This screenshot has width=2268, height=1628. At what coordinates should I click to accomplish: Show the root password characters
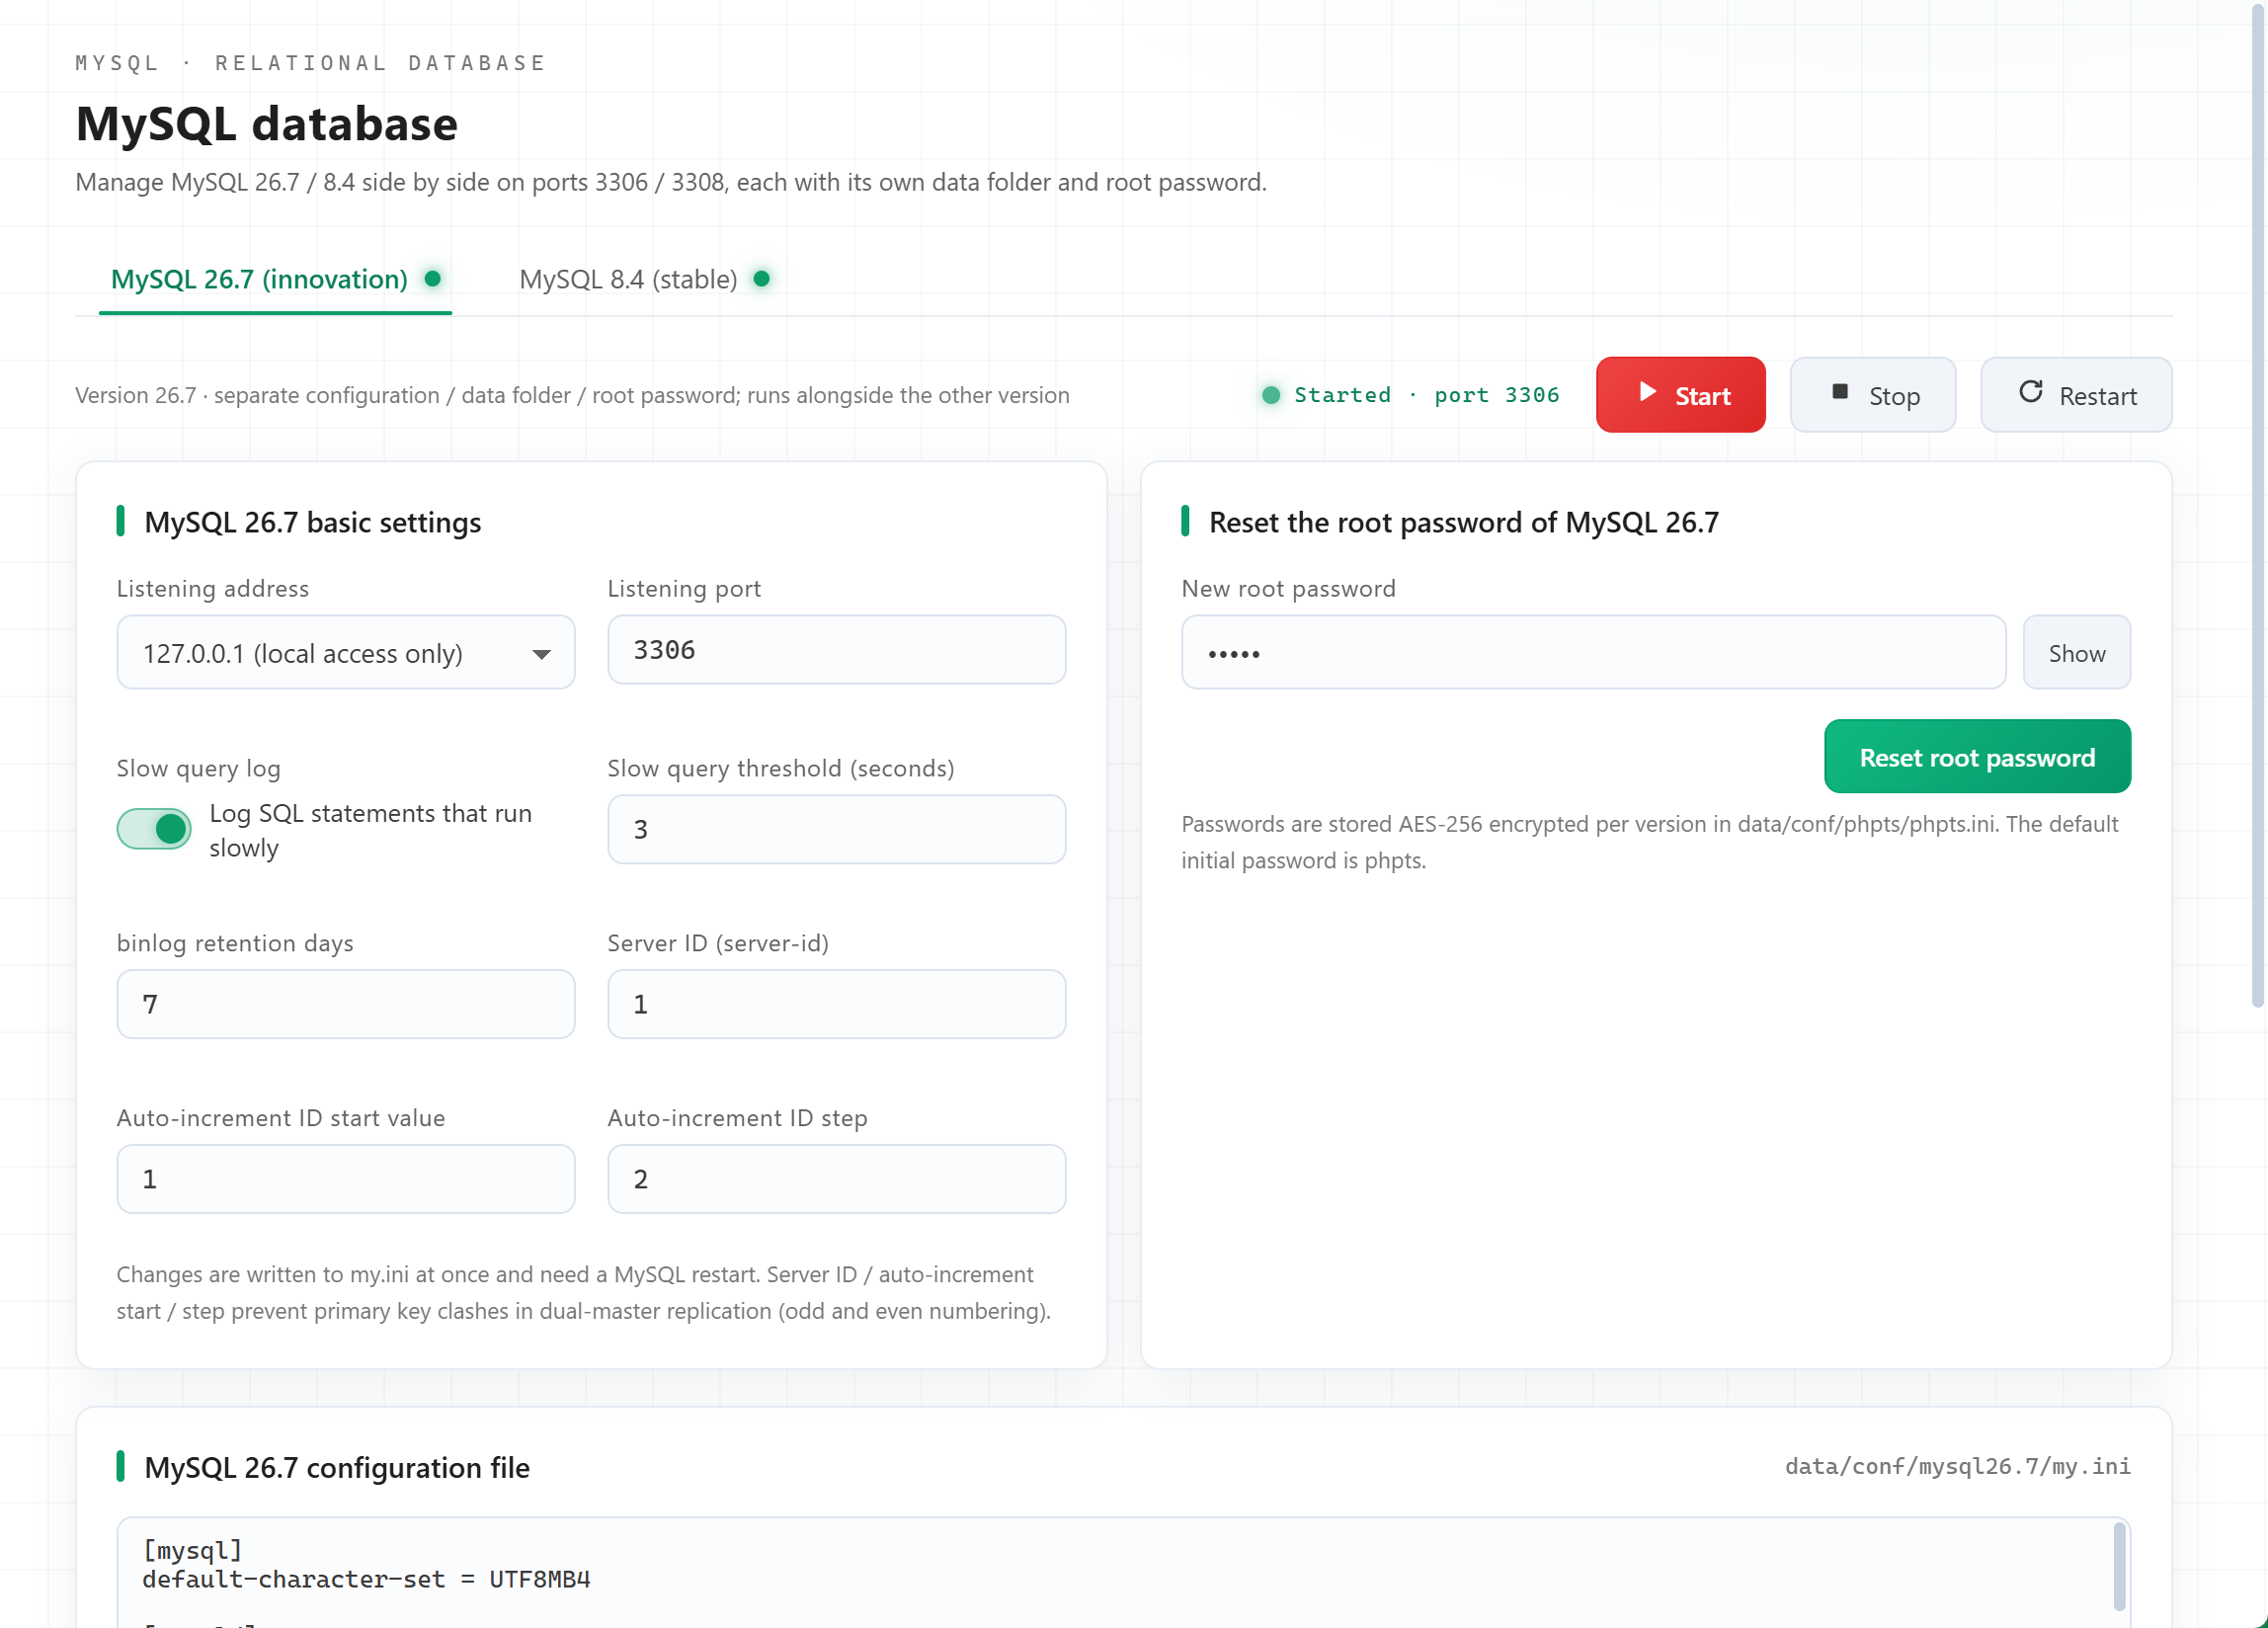tap(2076, 652)
